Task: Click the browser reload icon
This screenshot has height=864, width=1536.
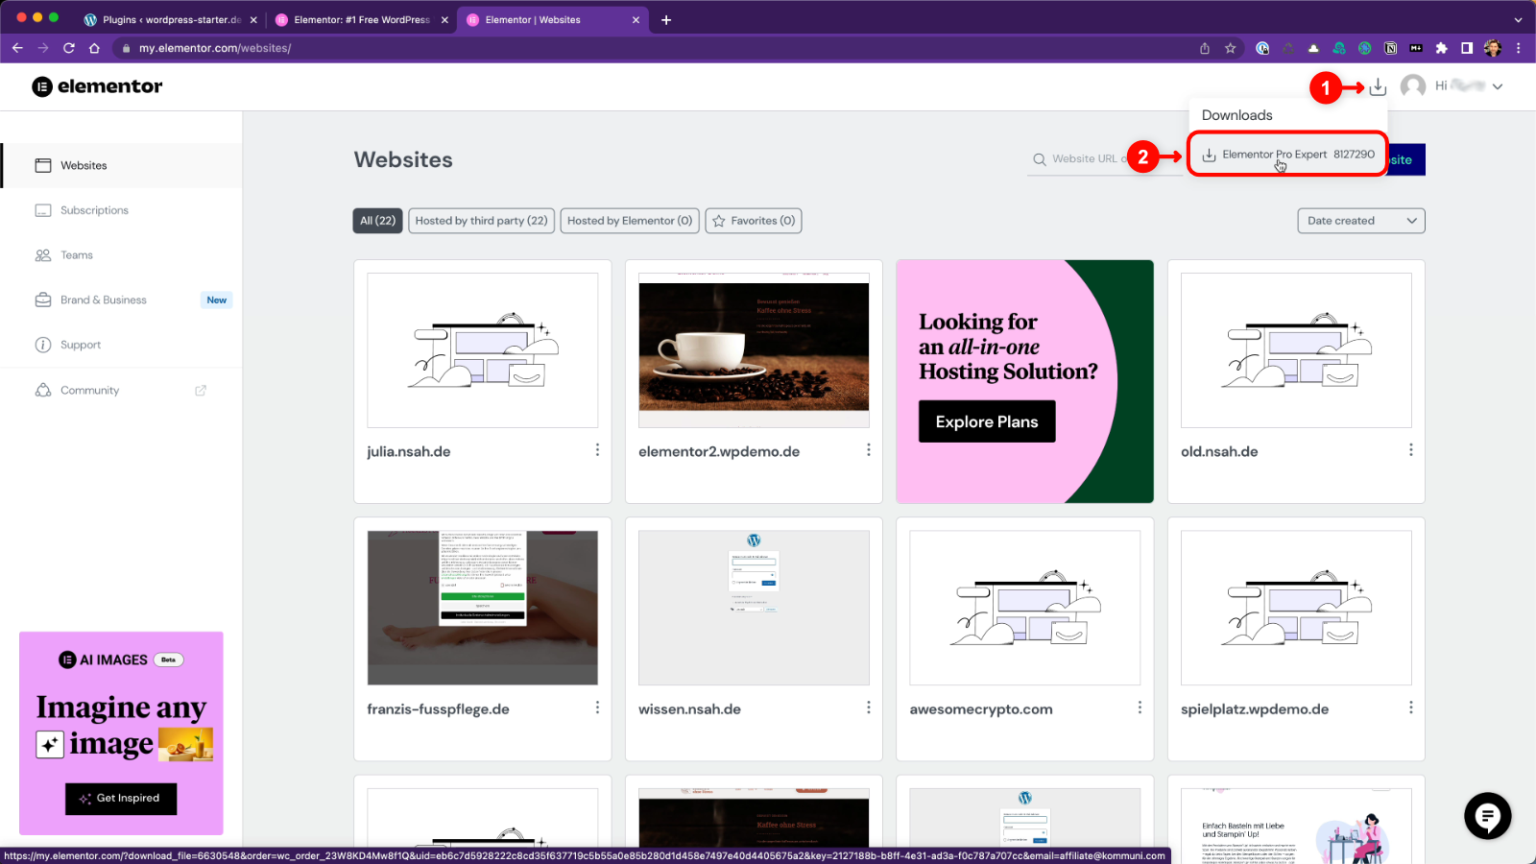Action: tap(69, 48)
